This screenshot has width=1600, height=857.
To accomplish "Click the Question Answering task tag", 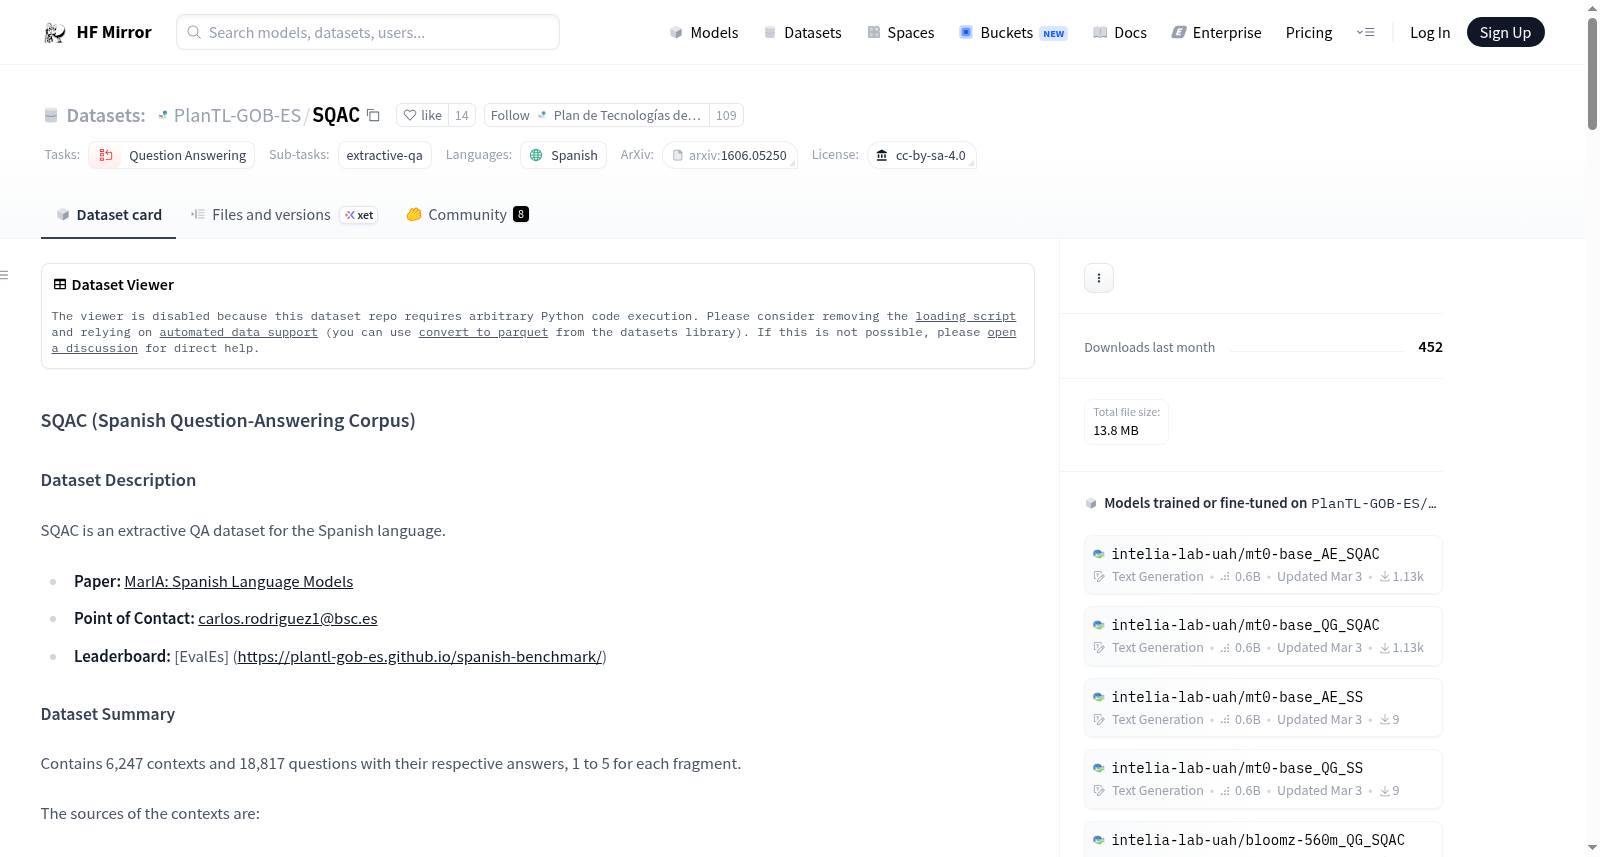I will click(172, 155).
